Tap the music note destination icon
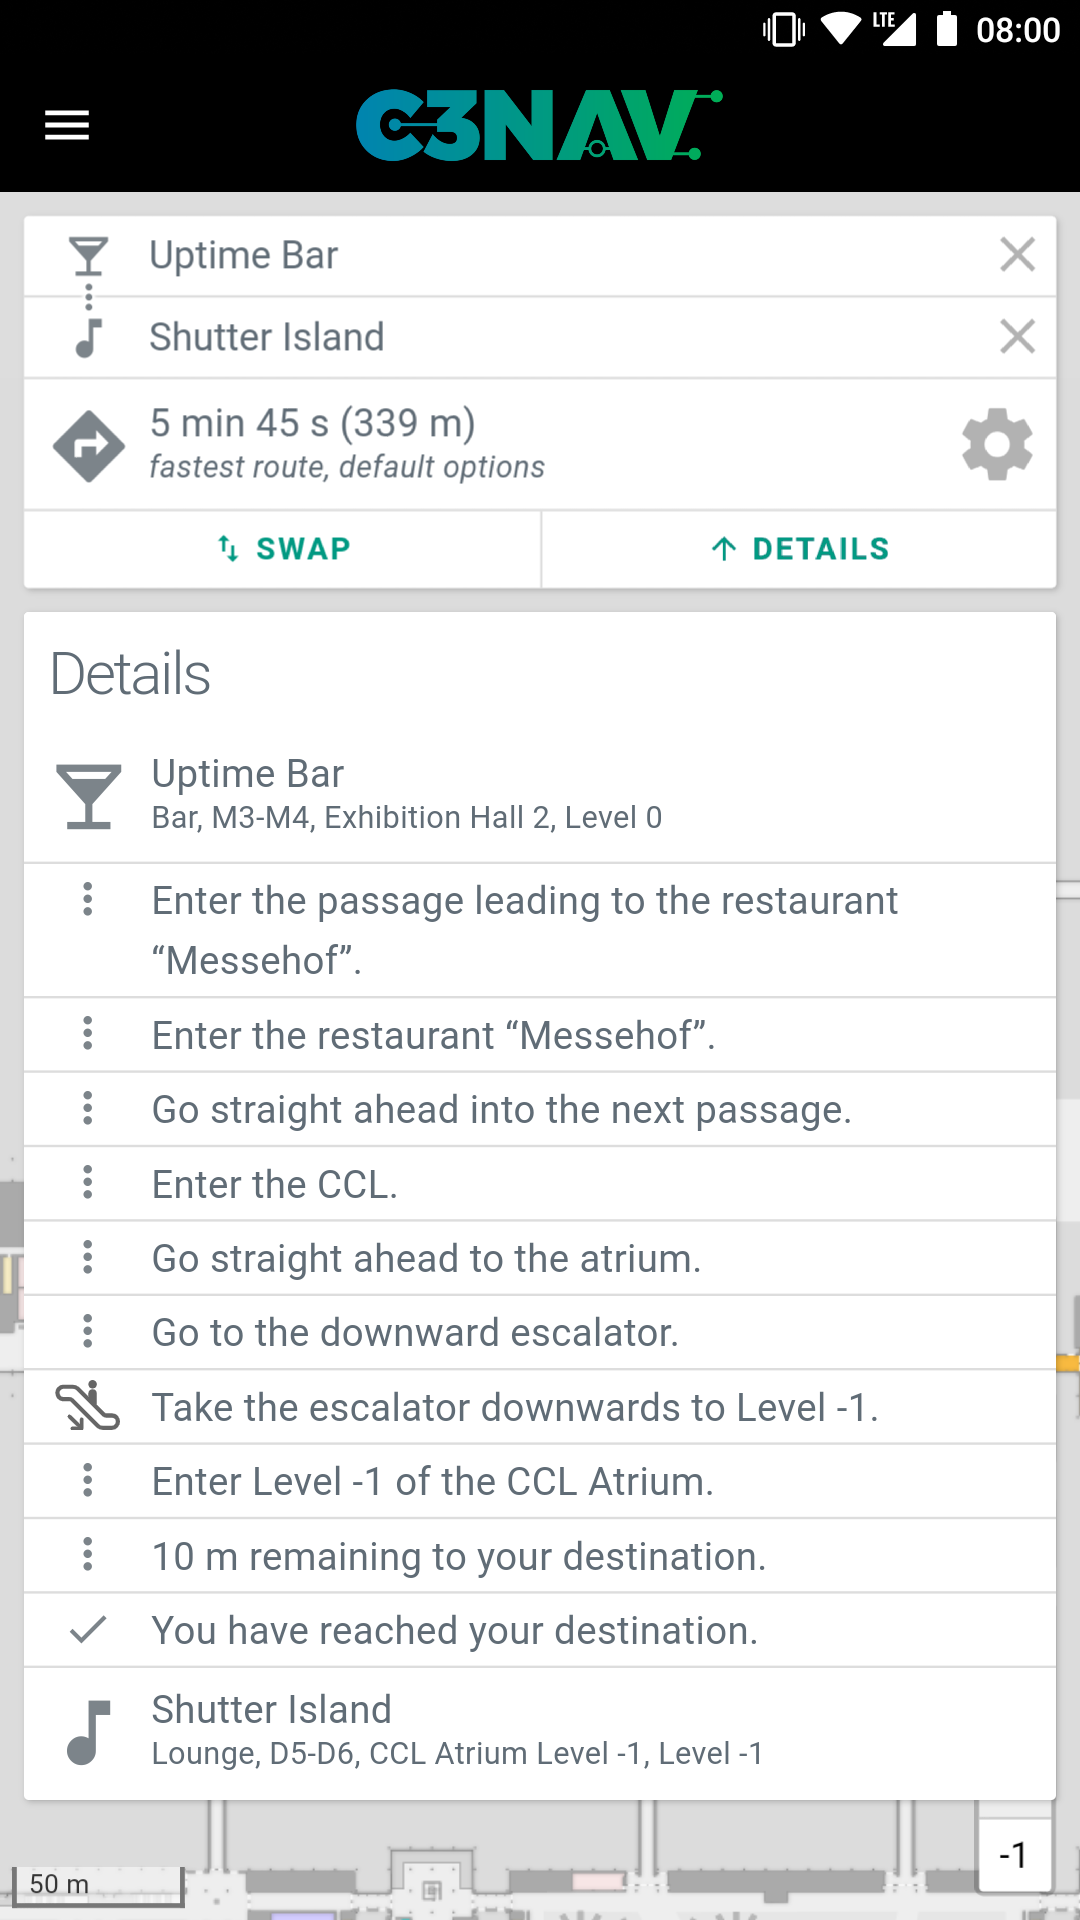 89,338
